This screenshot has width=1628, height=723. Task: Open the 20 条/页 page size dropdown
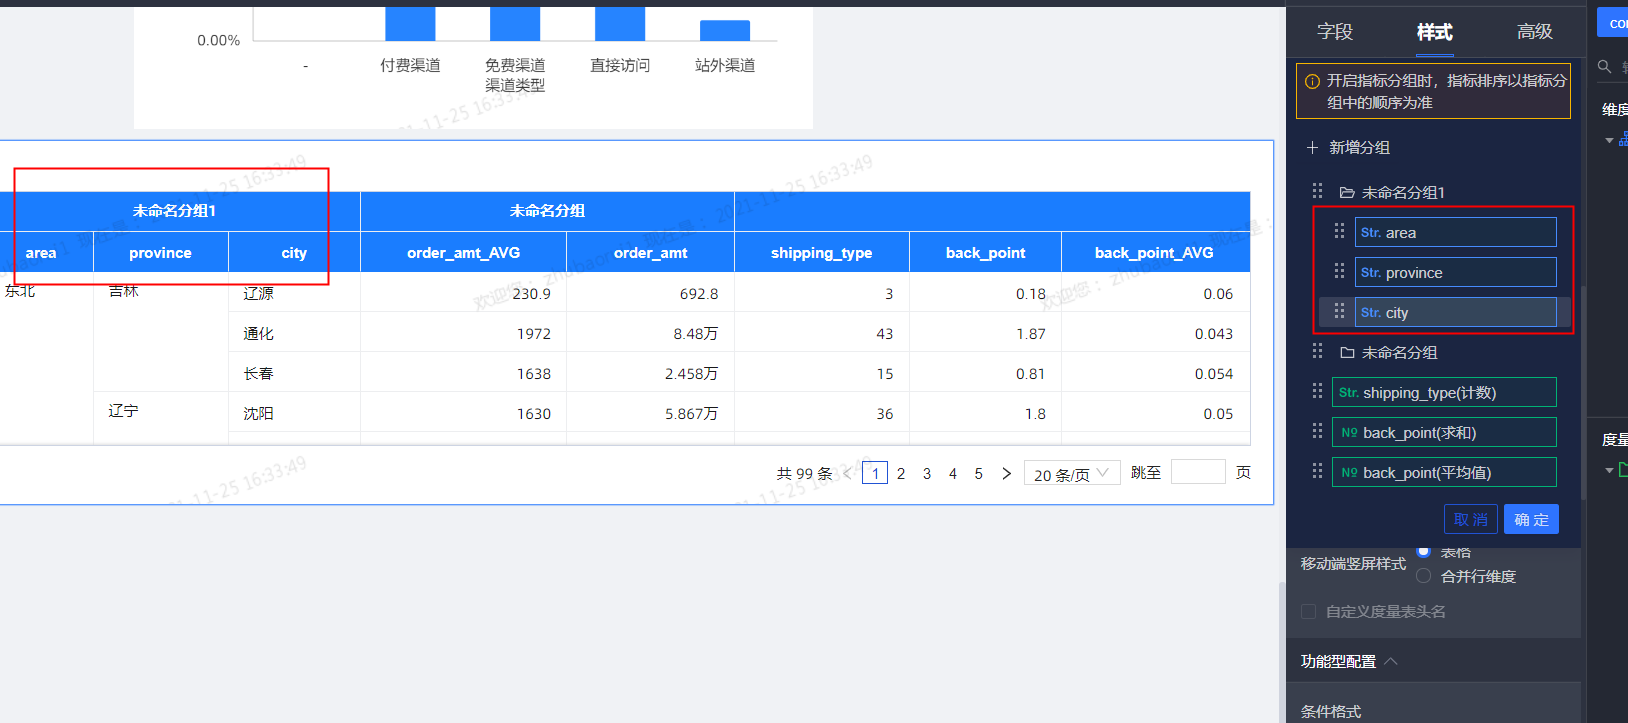tap(1071, 474)
